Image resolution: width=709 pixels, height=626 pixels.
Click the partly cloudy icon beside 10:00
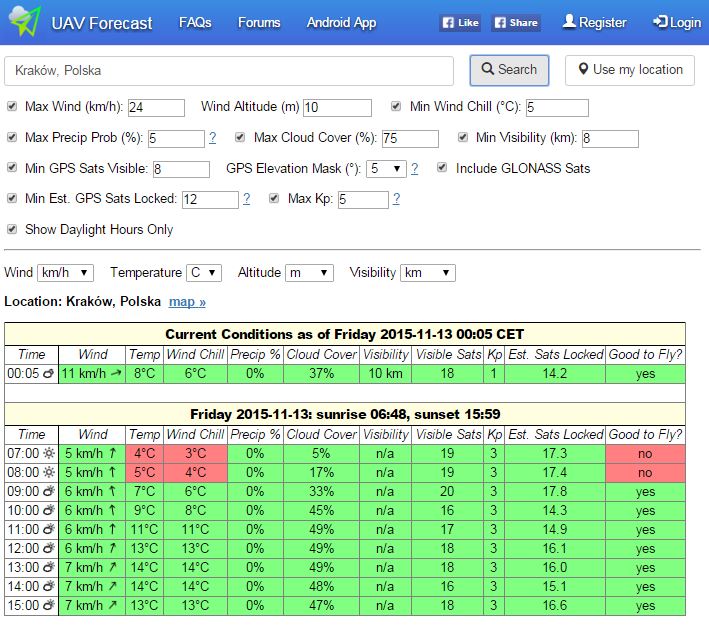click(49, 510)
